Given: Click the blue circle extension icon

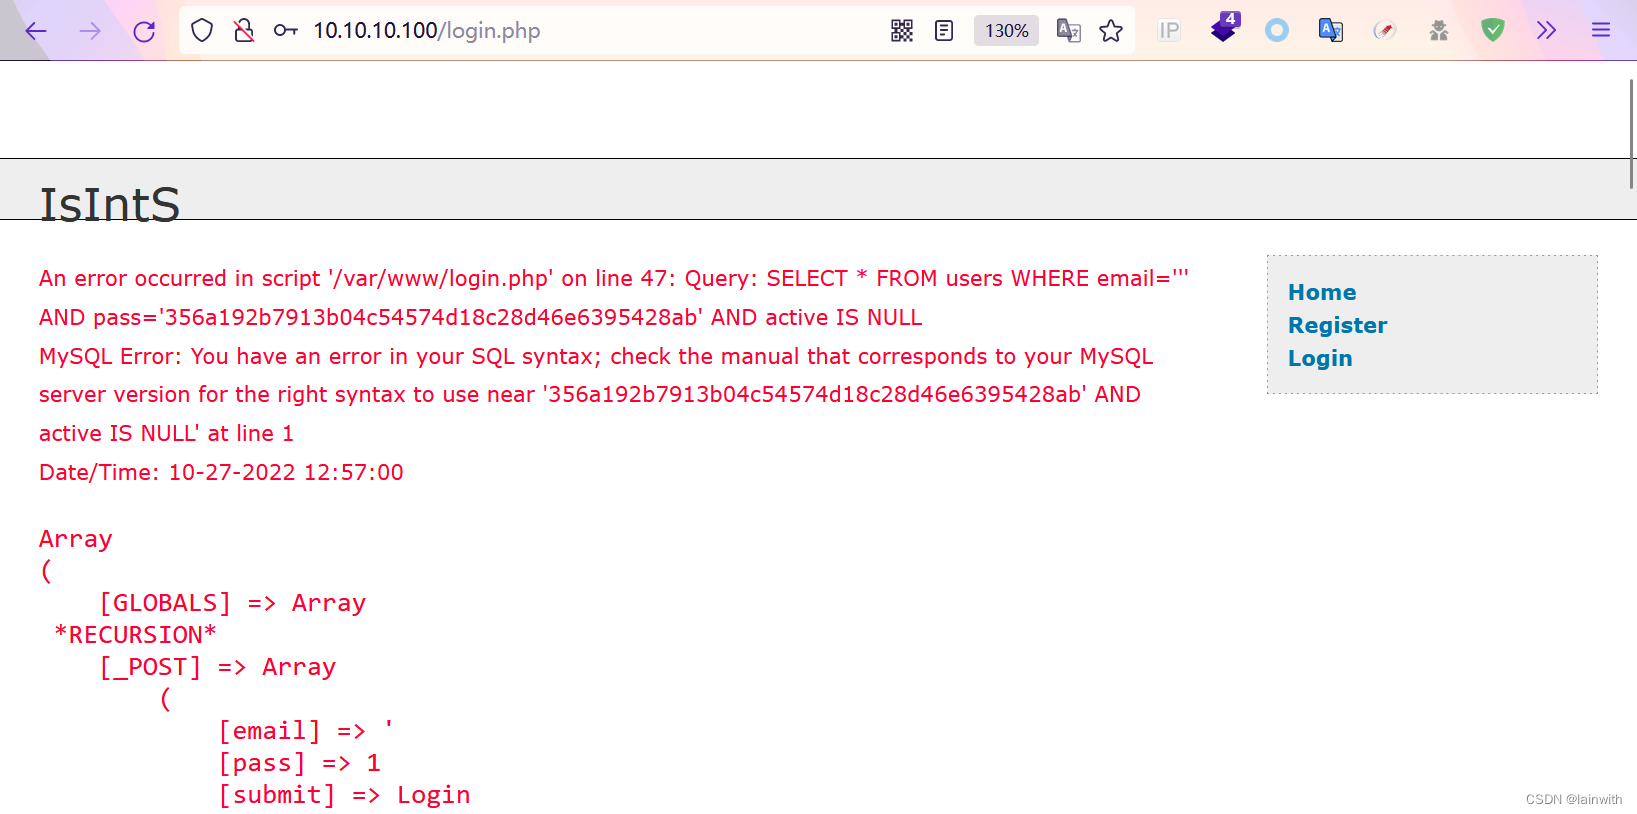Looking at the screenshot, I should point(1277,31).
